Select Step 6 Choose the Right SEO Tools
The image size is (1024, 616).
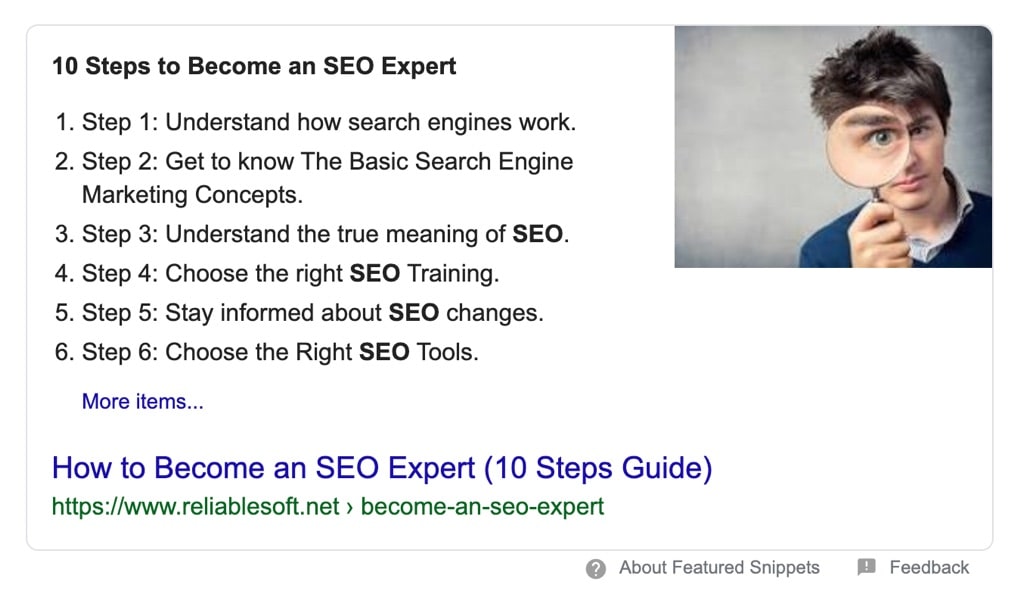coord(280,352)
